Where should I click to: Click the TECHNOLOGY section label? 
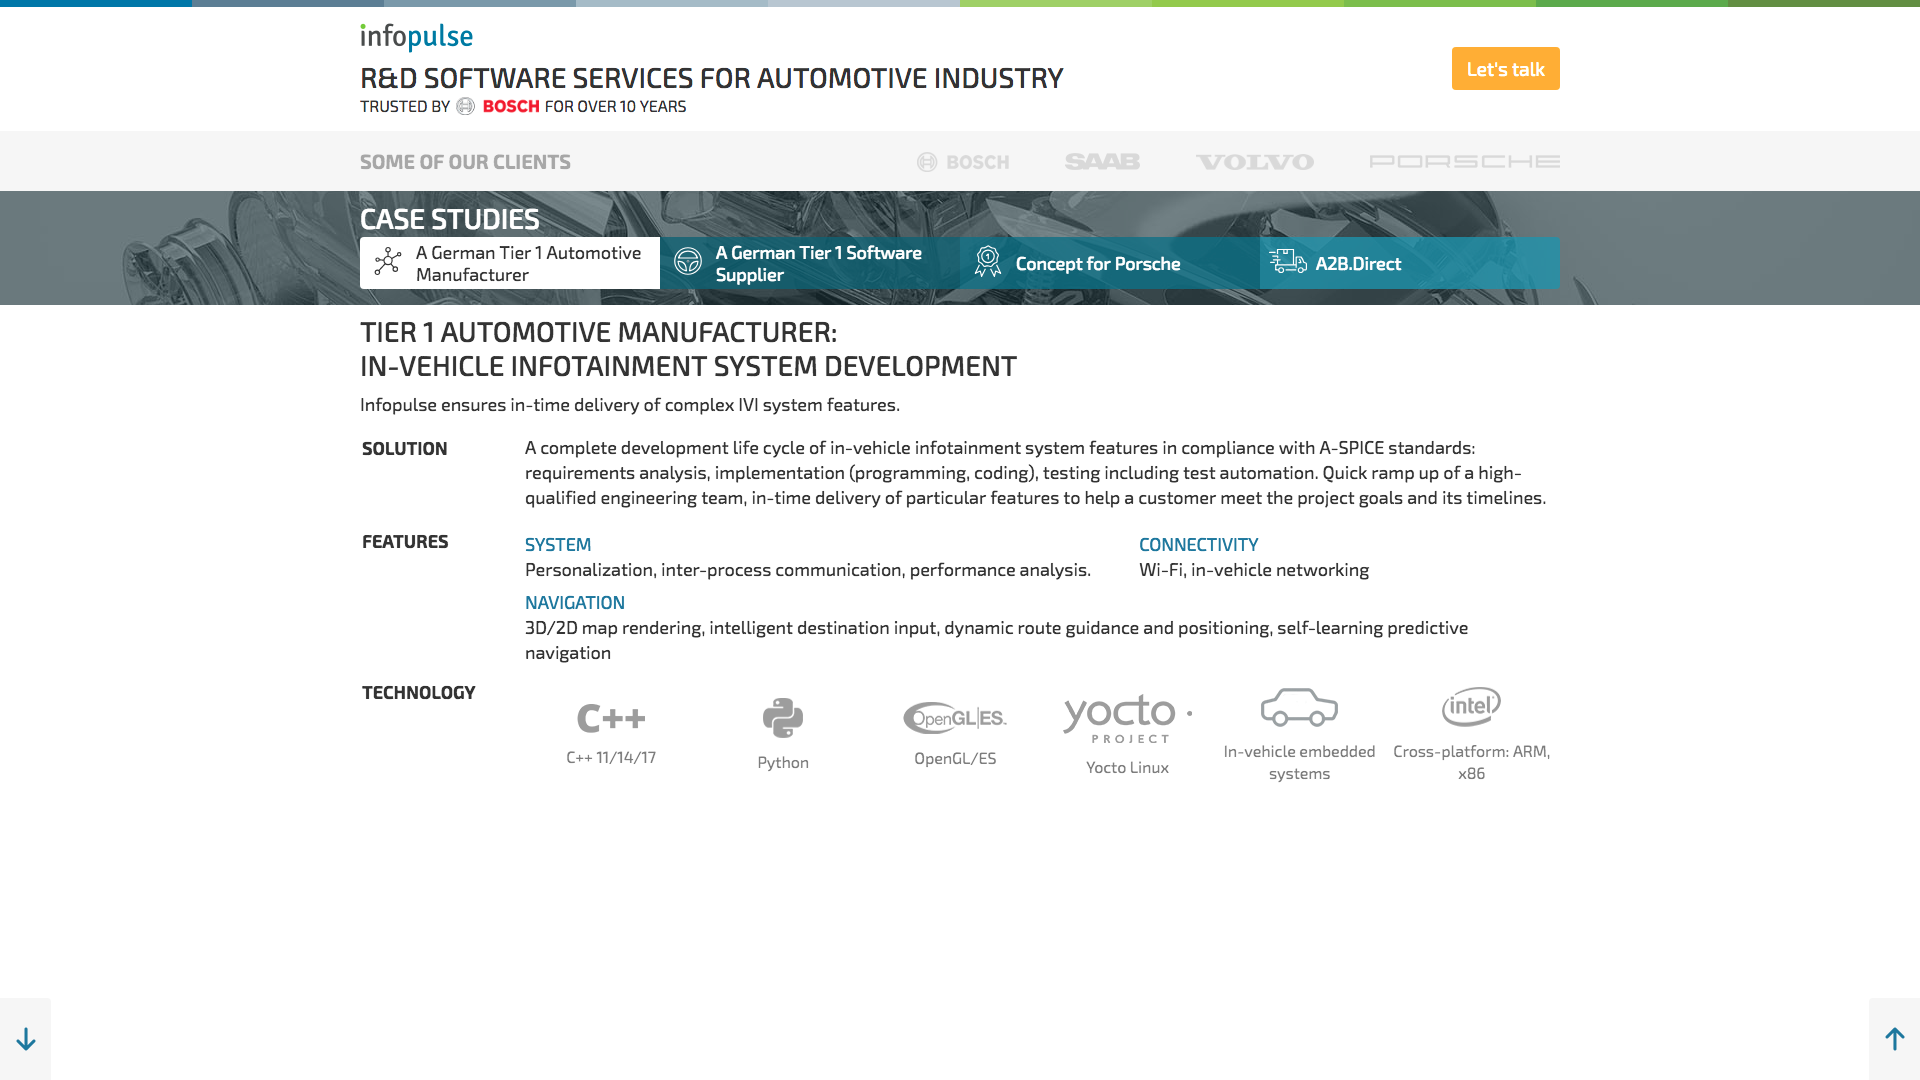(x=418, y=693)
